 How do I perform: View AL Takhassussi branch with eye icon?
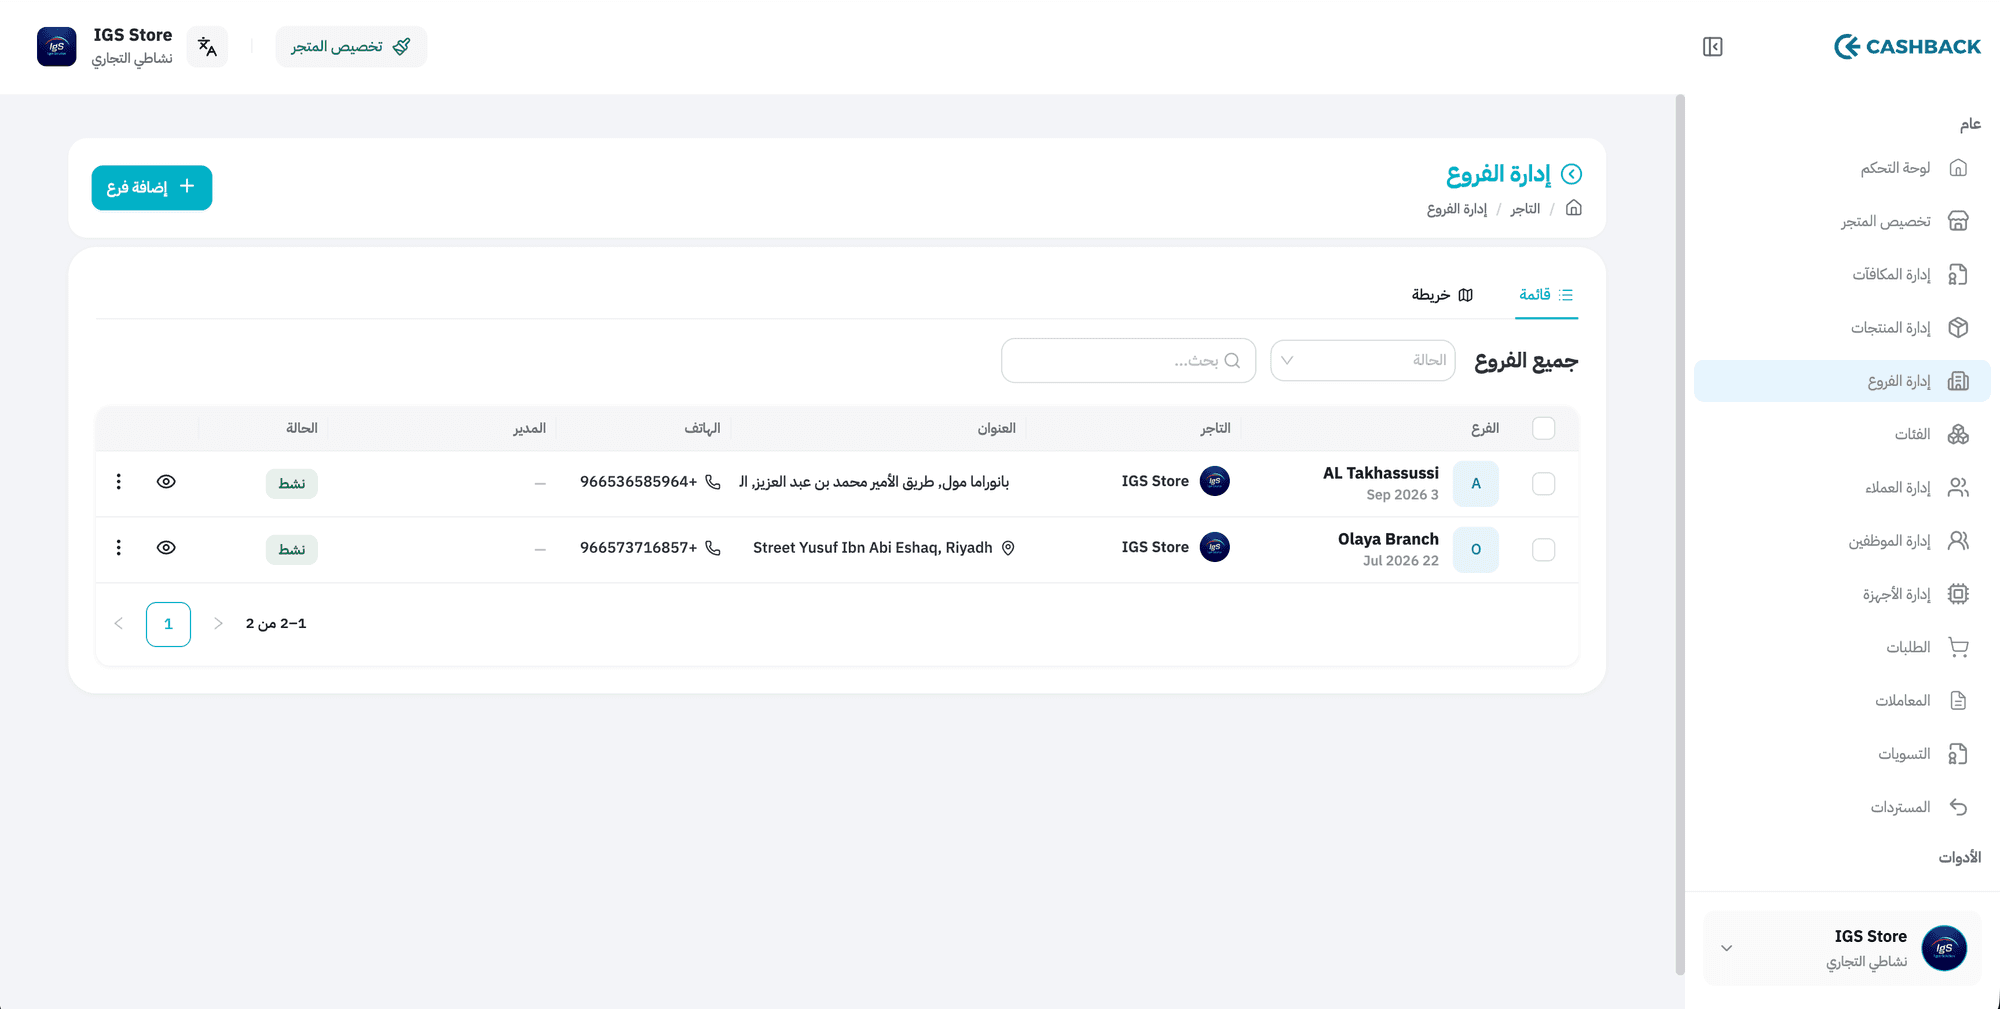click(x=166, y=482)
